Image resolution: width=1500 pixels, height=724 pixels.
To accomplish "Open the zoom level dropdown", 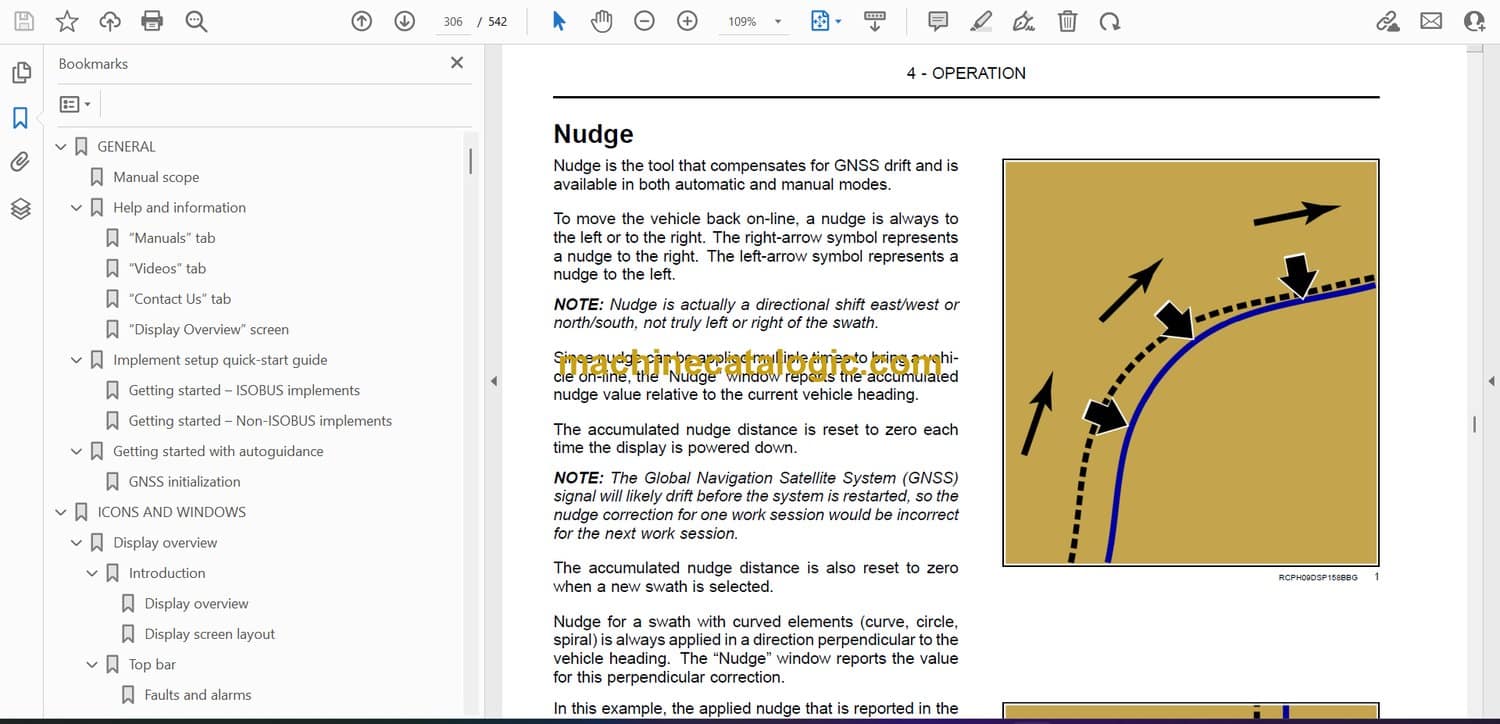I will (777, 22).
